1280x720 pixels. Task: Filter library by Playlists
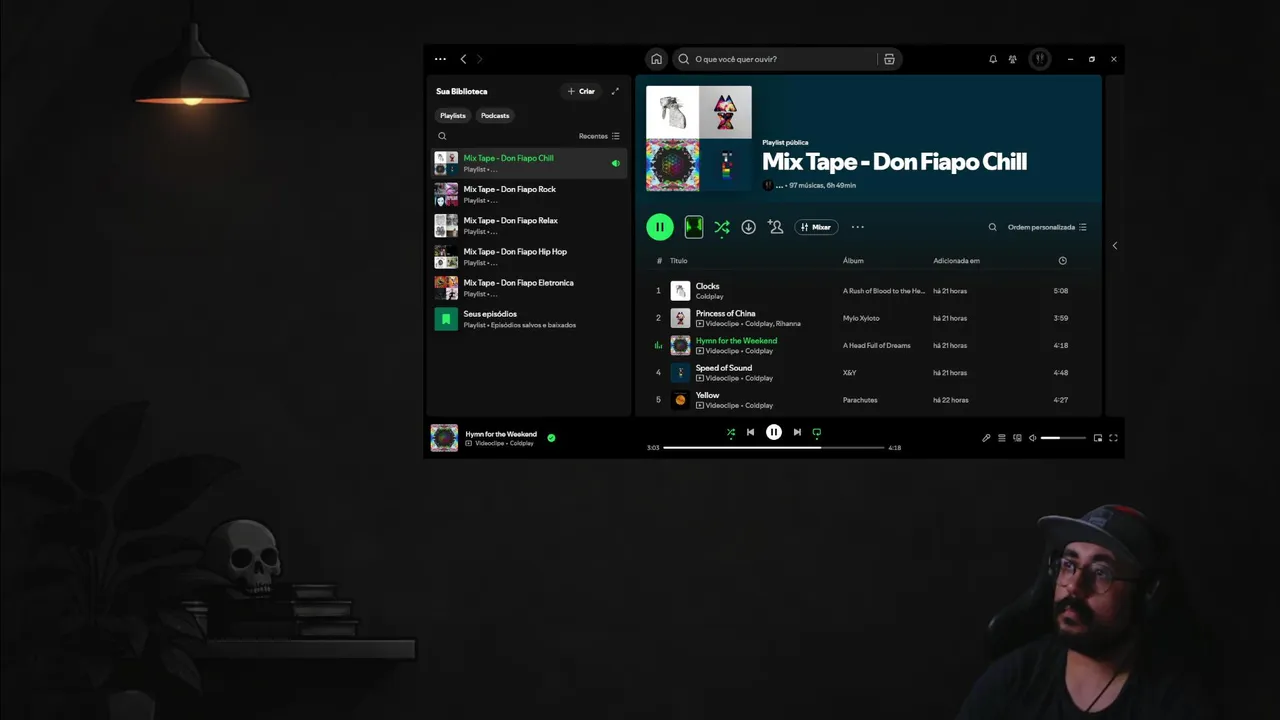click(x=453, y=115)
